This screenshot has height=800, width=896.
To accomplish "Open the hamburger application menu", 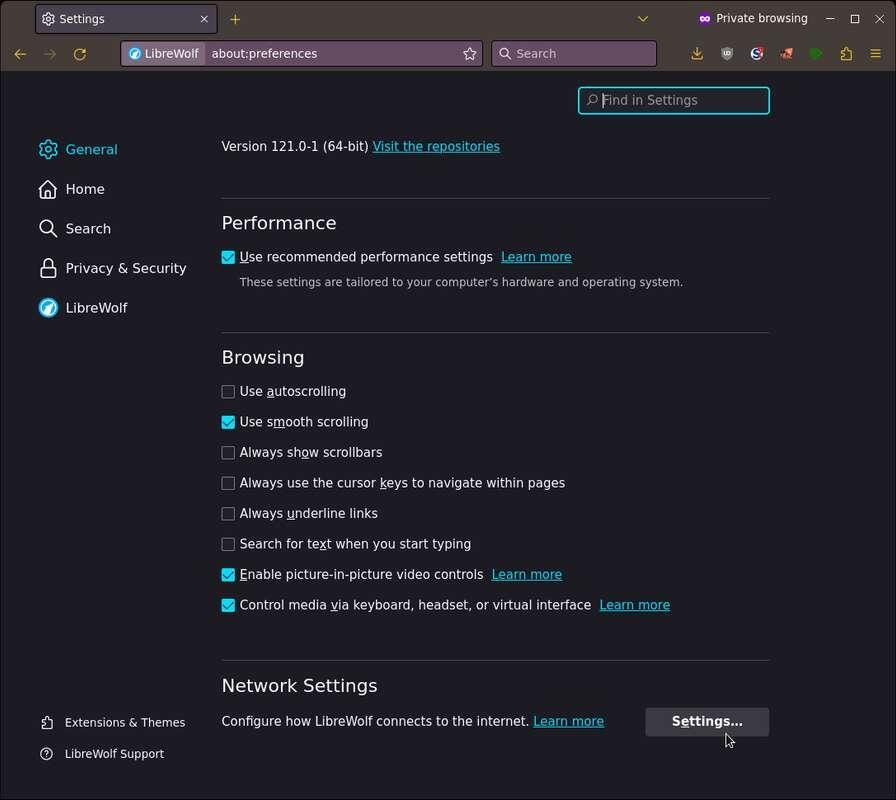I will point(875,54).
